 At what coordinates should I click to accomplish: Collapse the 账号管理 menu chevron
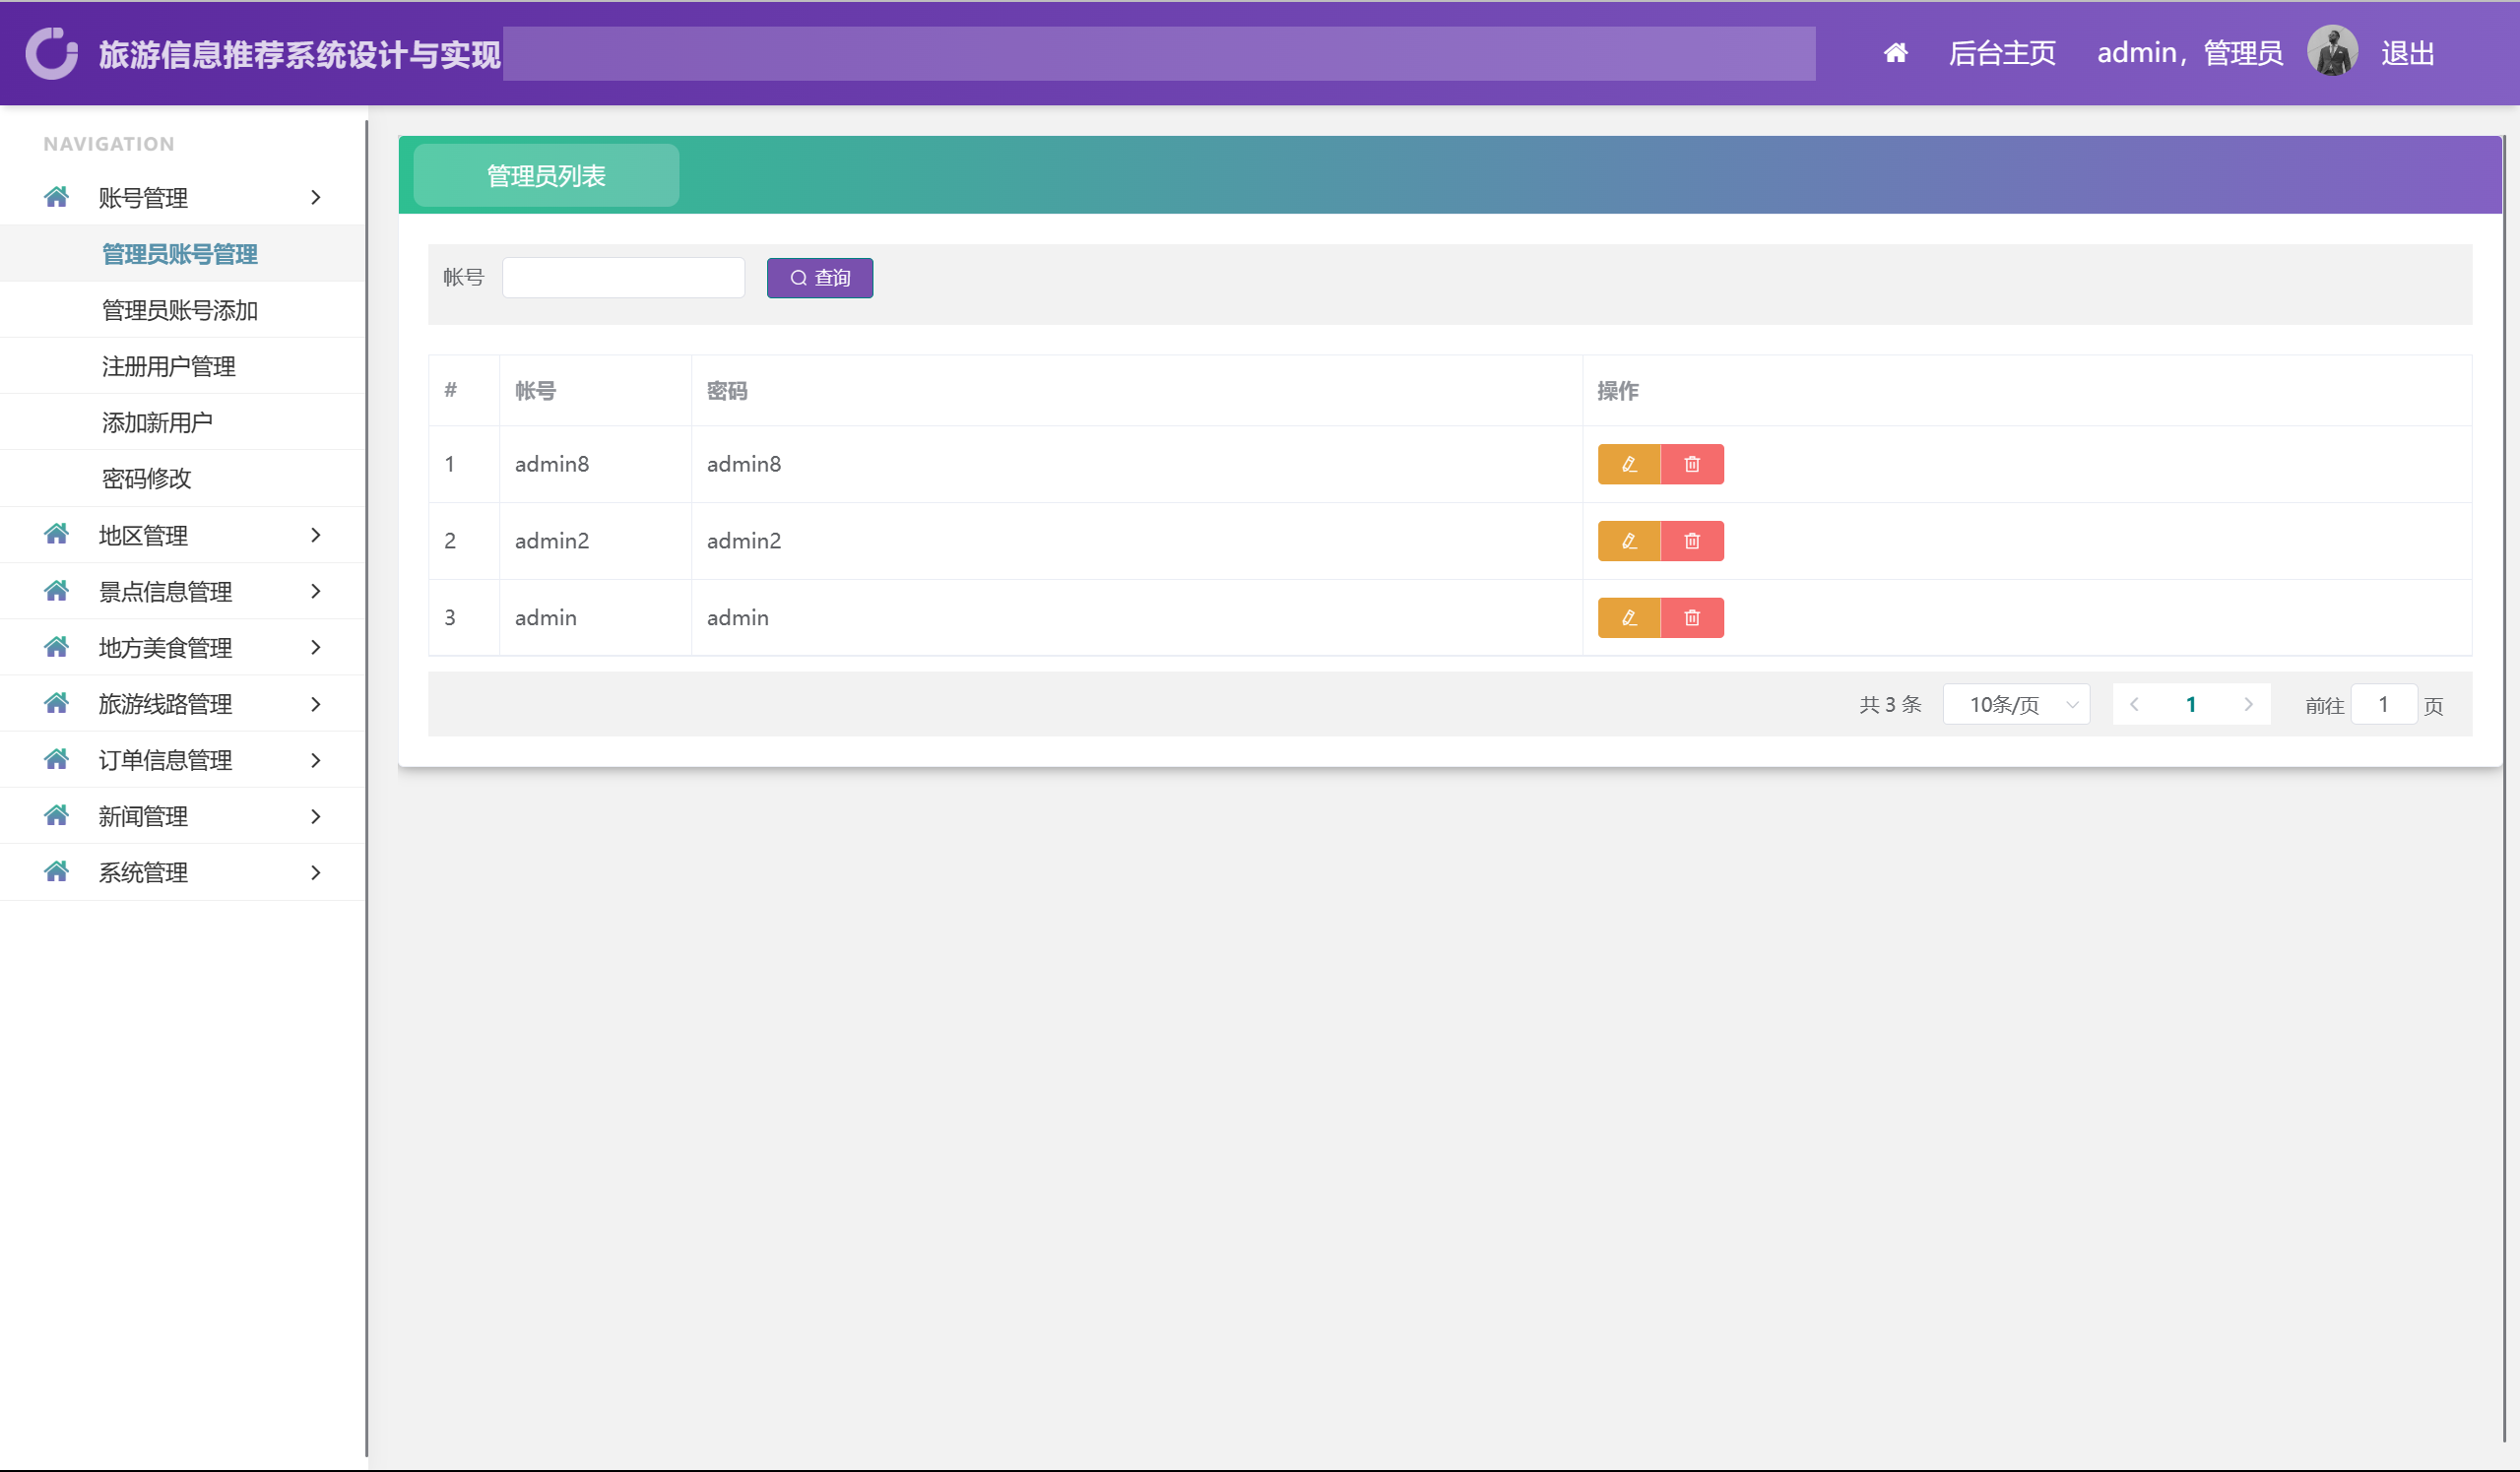(316, 197)
